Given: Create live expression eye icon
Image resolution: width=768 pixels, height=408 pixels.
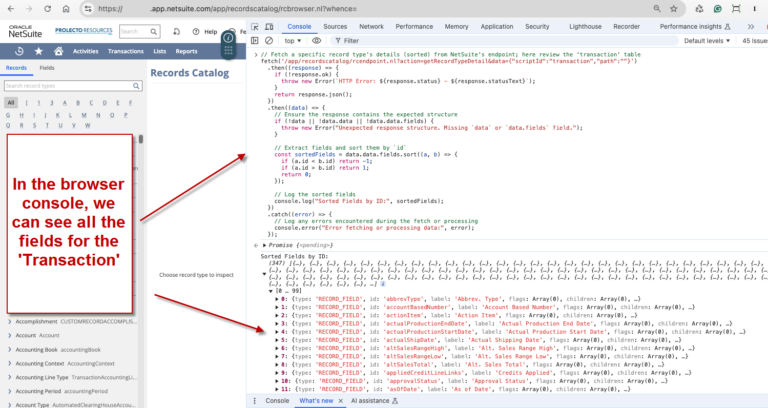Looking at the screenshot, I should (x=316, y=41).
